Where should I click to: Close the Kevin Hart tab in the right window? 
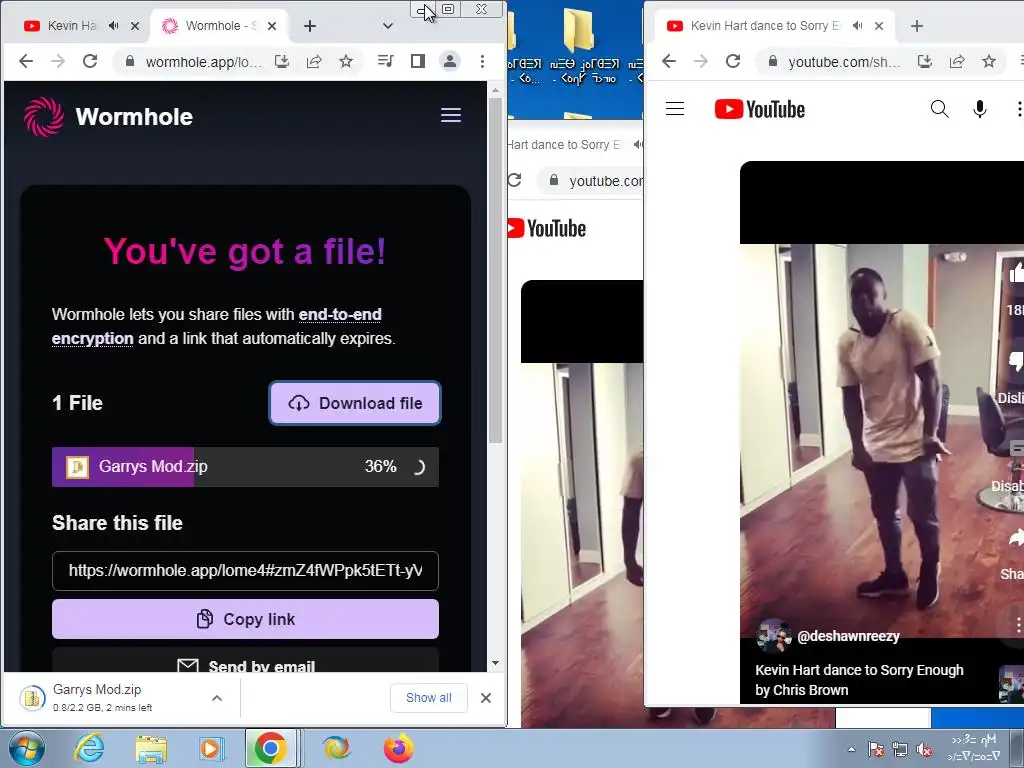click(879, 26)
